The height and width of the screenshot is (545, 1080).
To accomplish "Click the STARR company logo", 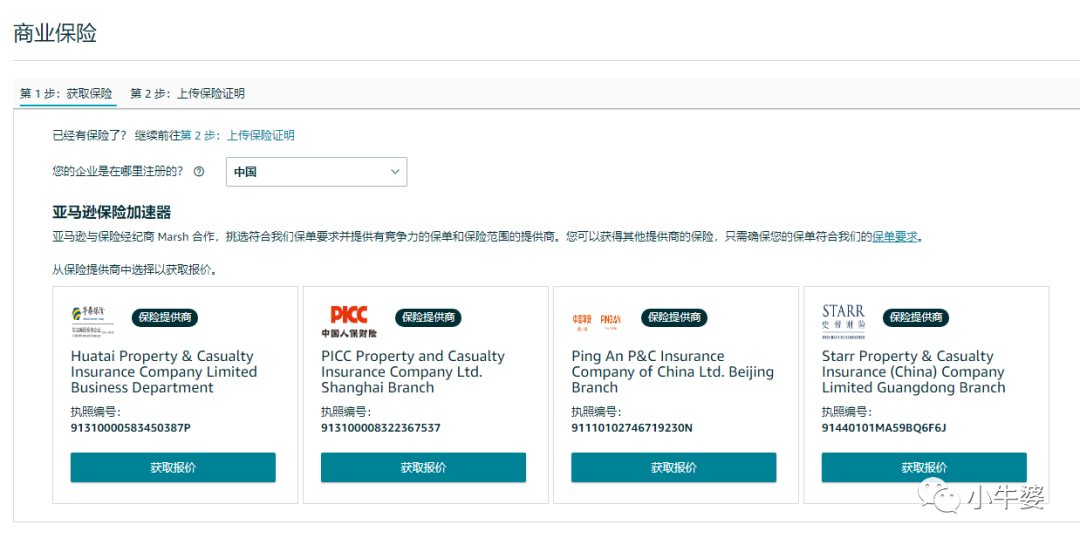I will [x=843, y=322].
